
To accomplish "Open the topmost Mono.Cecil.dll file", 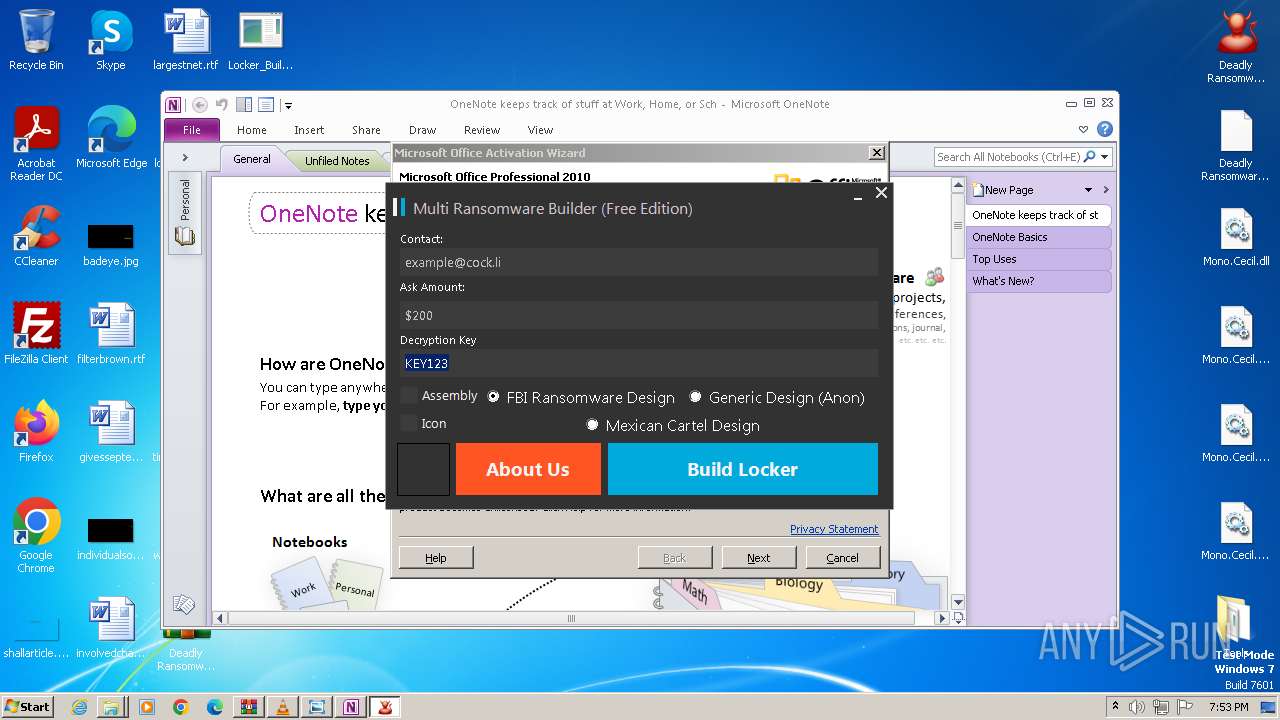I will pos(1236,236).
